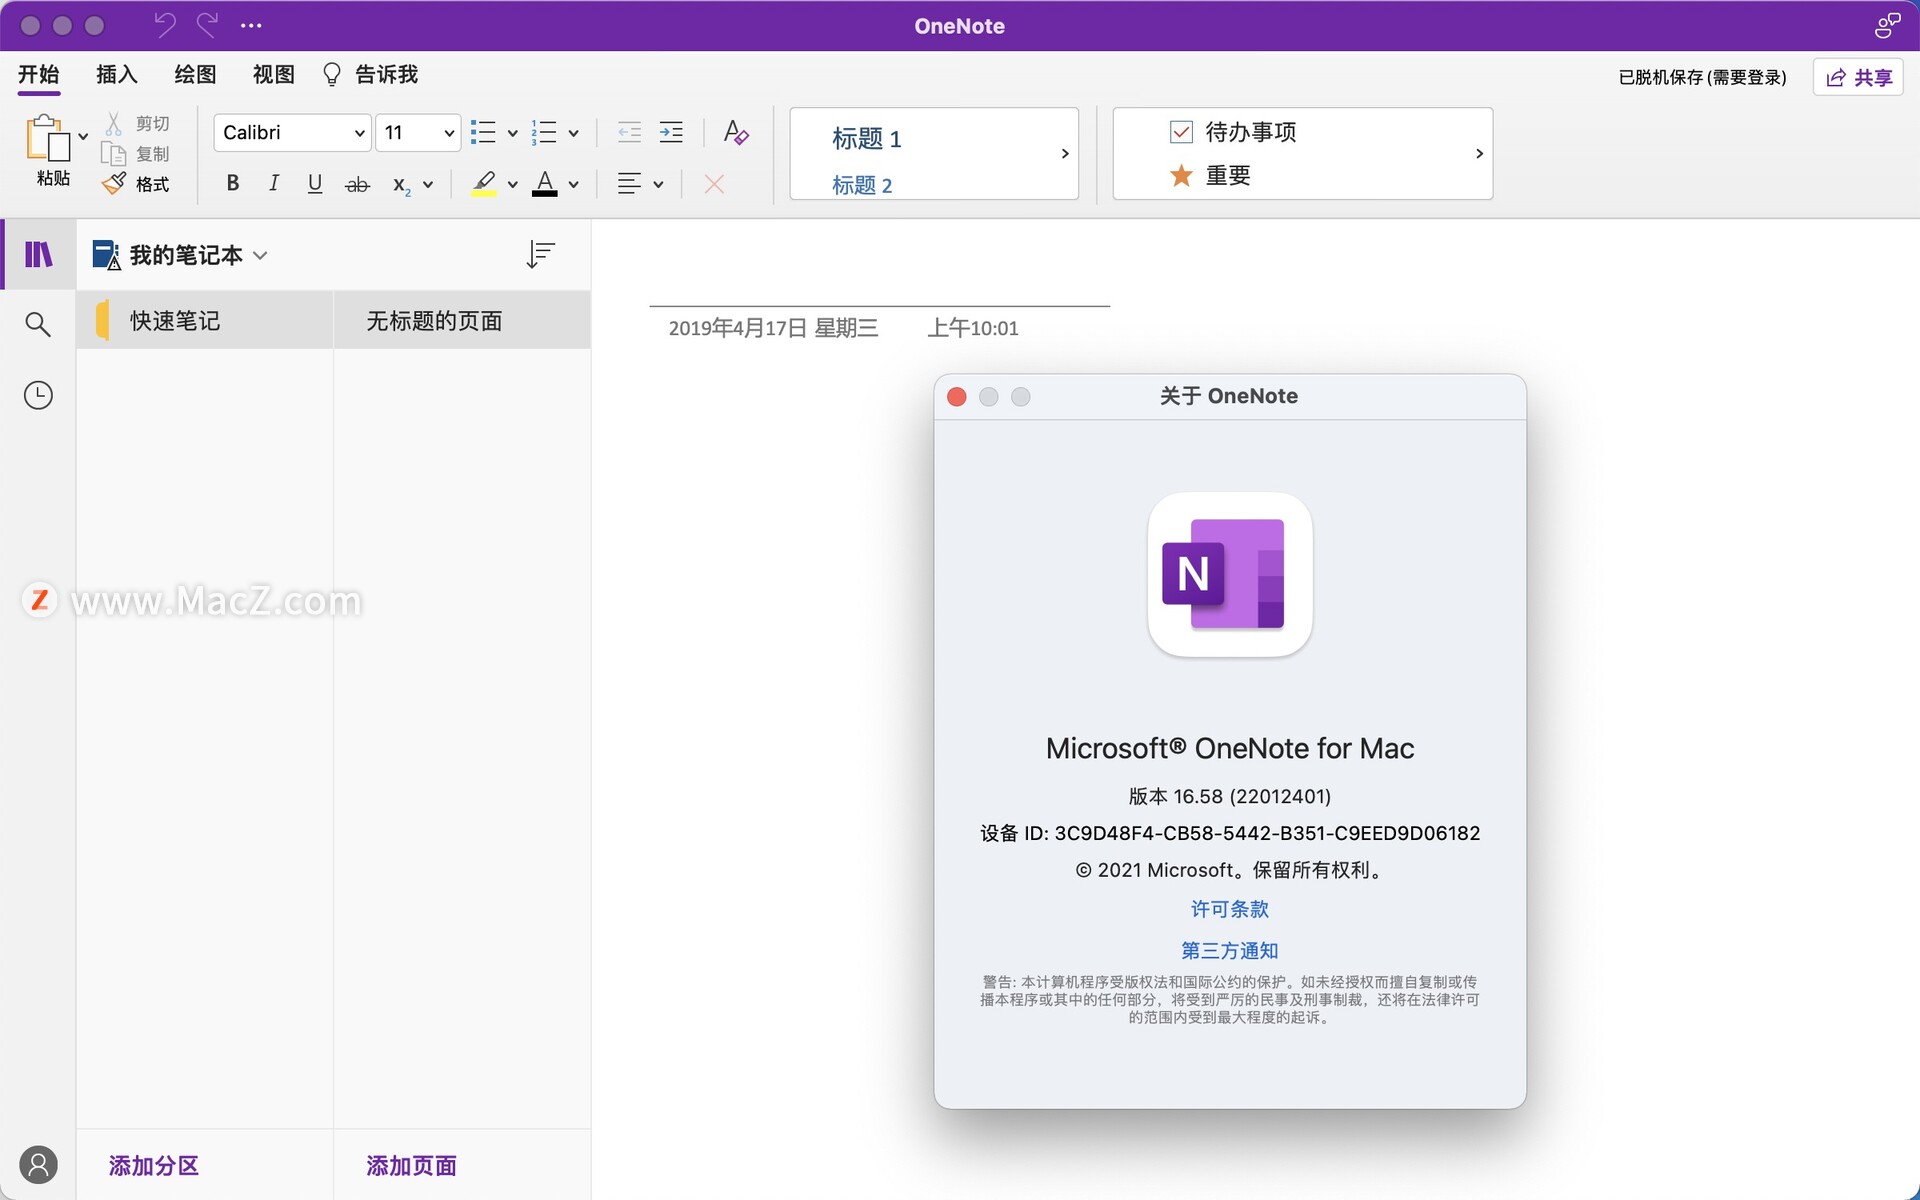This screenshot has width=1920, height=1200.
Task: Open recent notes clock icon
Action: point(38,395)
